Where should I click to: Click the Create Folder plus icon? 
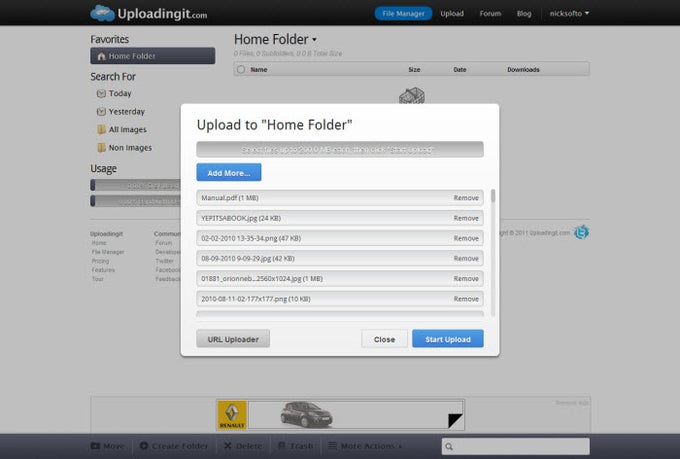pyautogui.click(x=144, y=446)
